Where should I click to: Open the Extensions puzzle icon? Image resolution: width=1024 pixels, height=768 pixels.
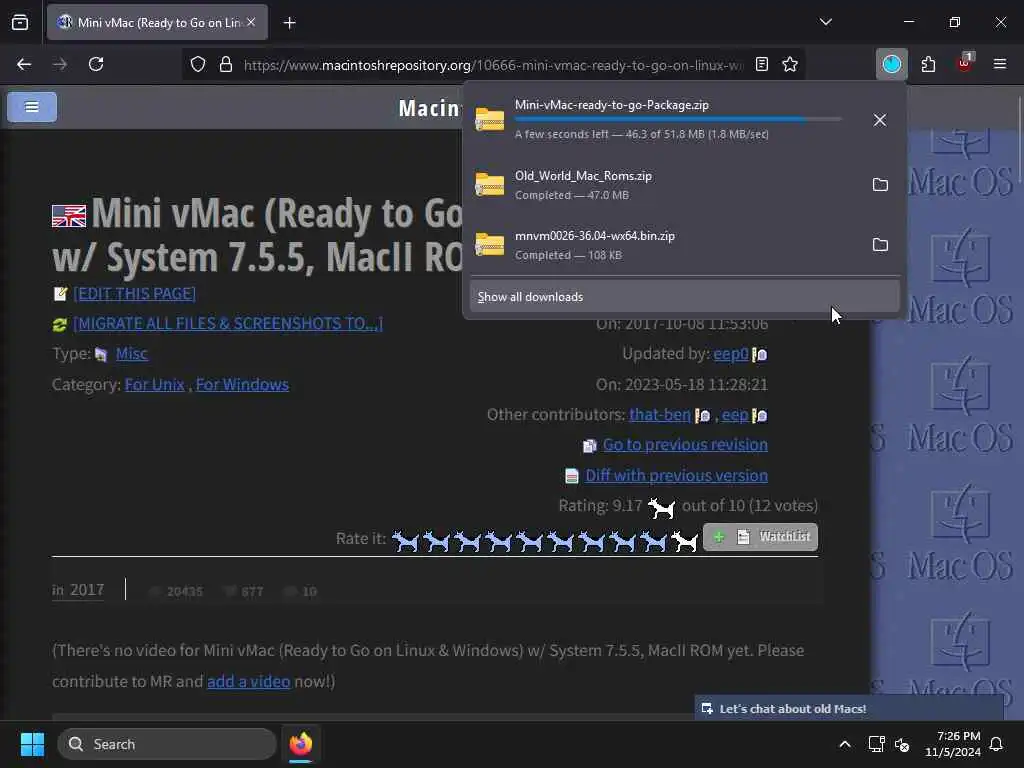tap(928, 64)
